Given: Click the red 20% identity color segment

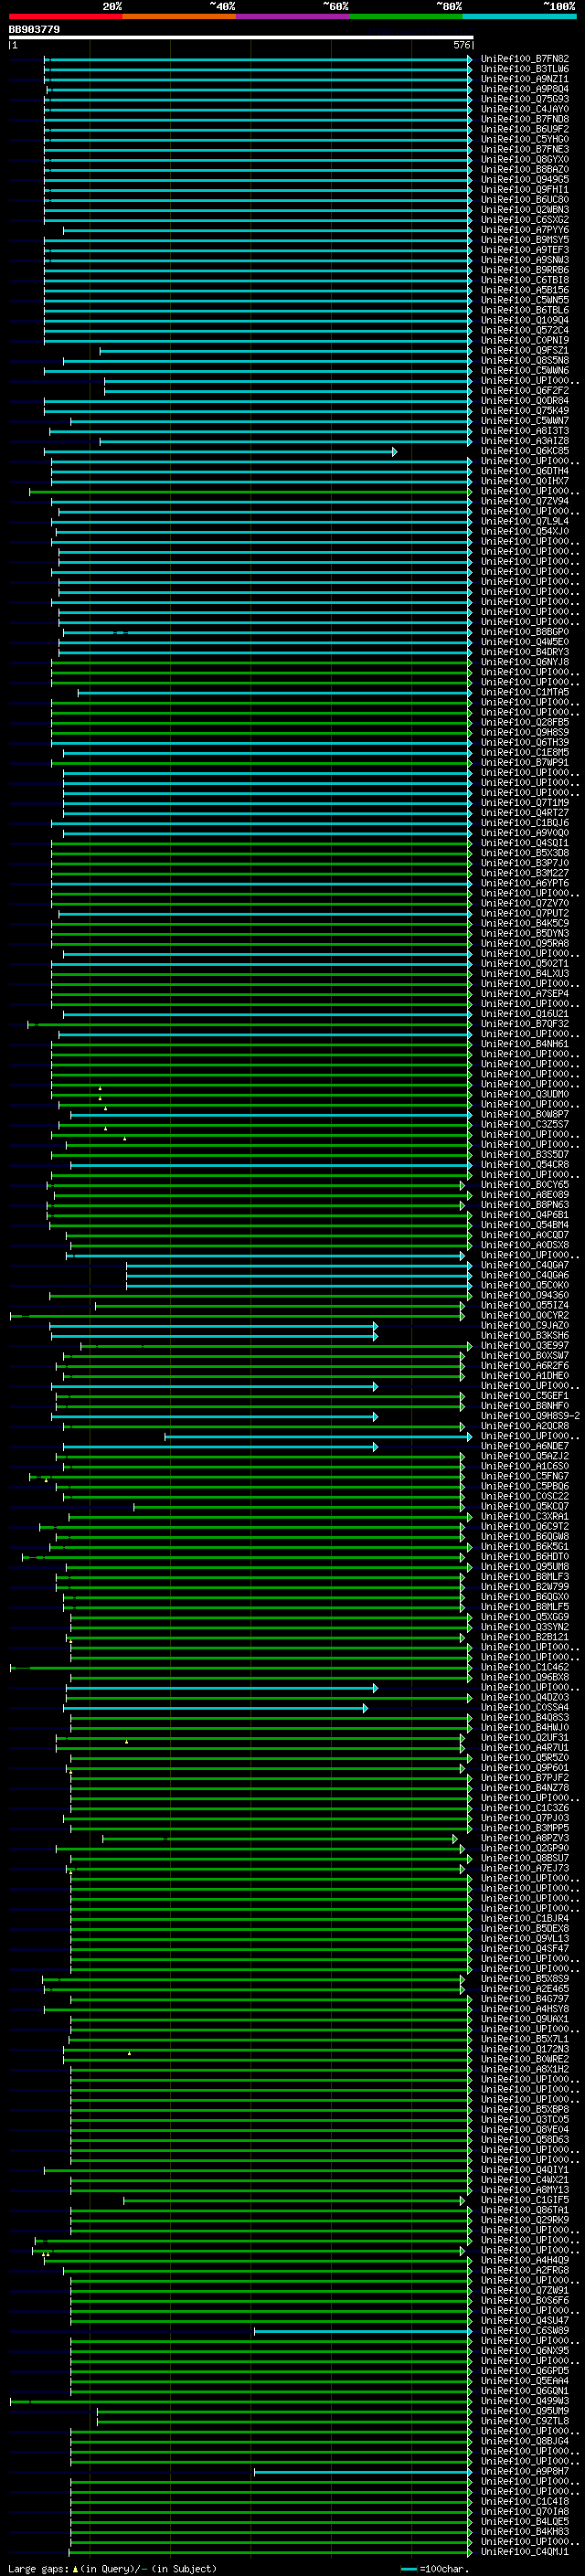Looking at the screenshot, I should [65, 16].
